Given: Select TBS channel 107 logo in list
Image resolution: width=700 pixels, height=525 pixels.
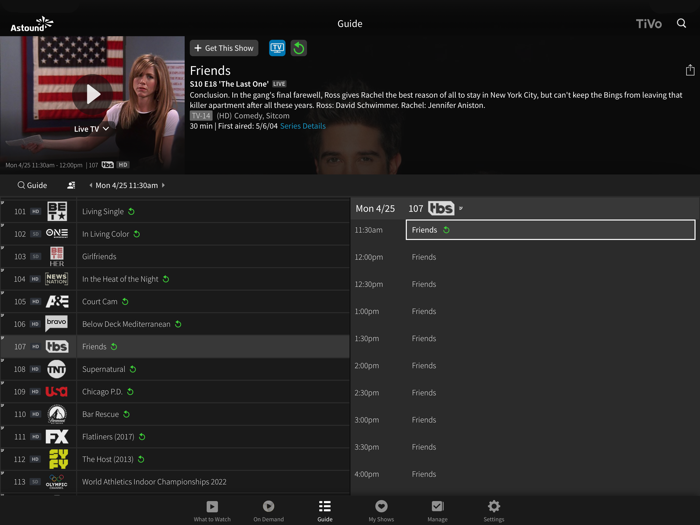Looking at the screenshot, I should [57, 346].
